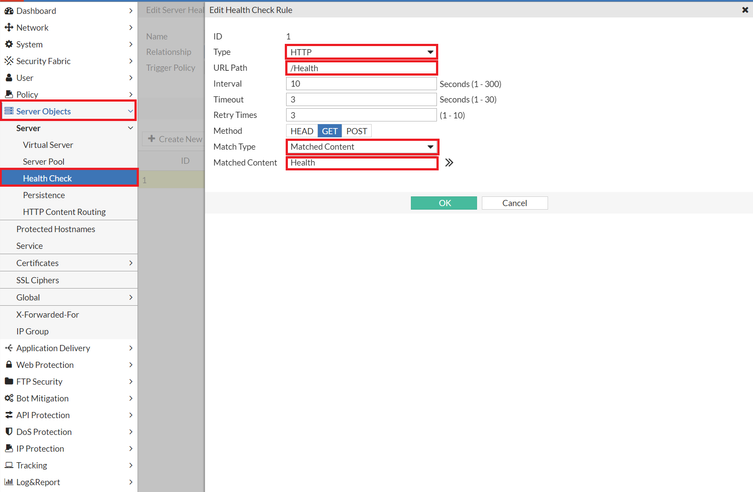Click the Timeout input field

coord(361,99)
